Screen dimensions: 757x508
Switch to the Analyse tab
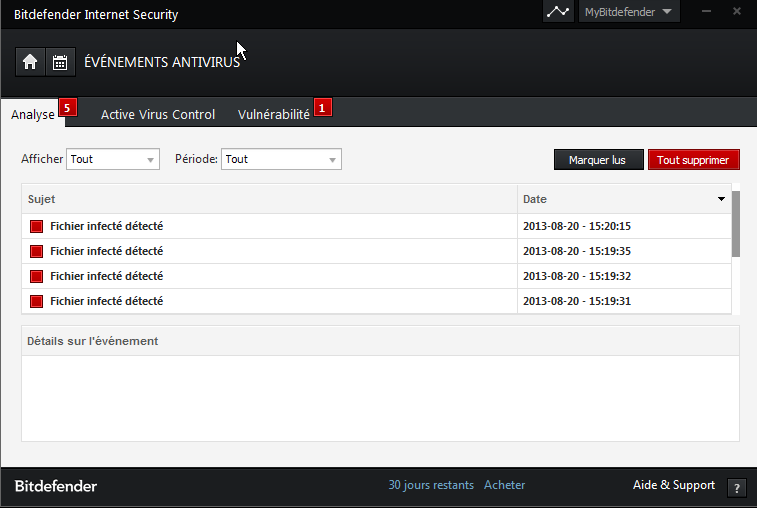[33, 114]
